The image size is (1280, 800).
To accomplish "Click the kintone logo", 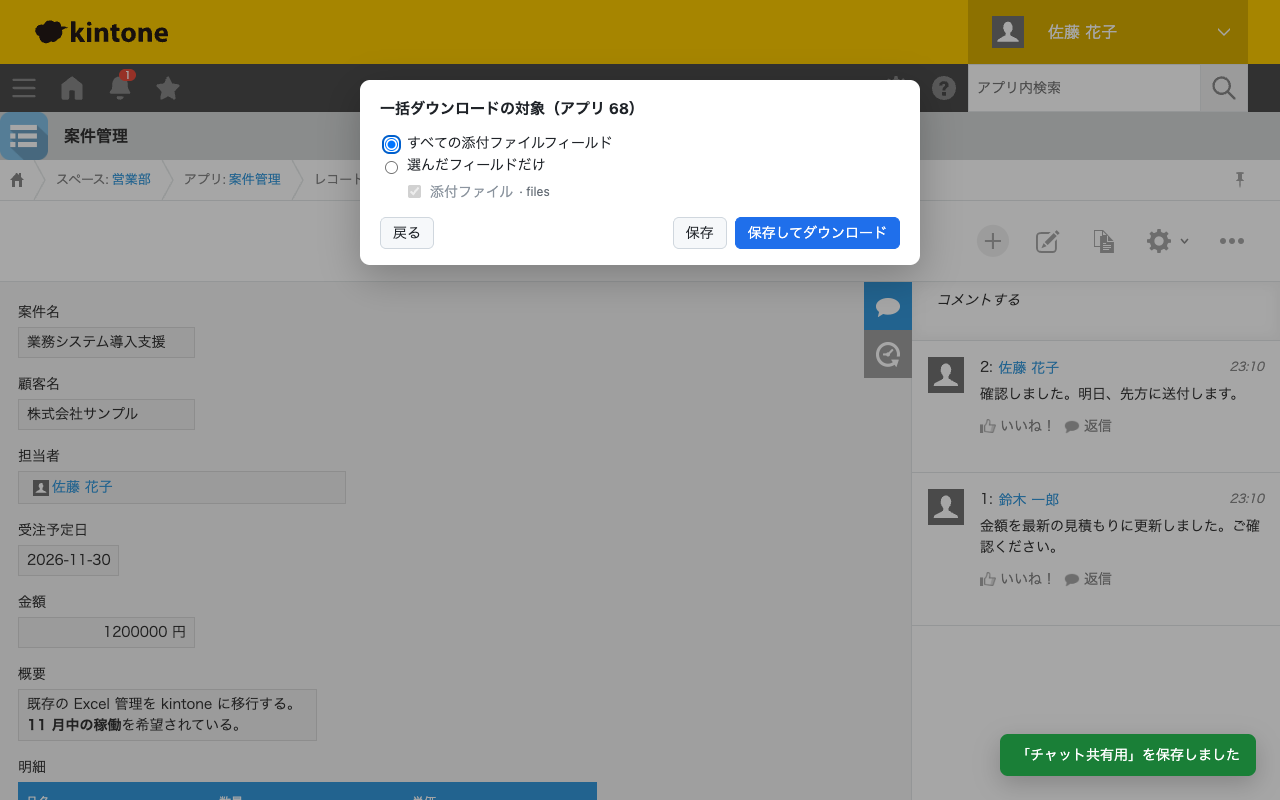I will (101, 32).
